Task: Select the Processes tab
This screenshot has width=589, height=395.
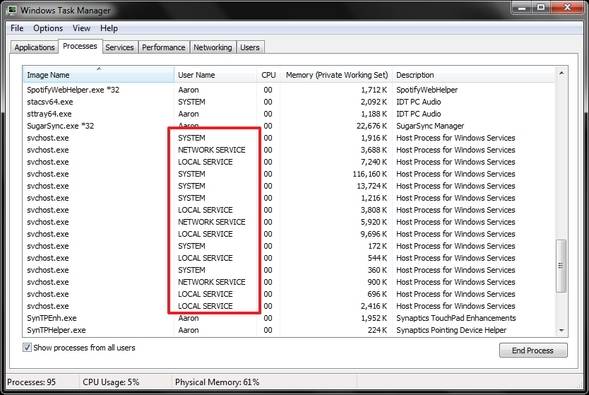Action: [80, 46]
